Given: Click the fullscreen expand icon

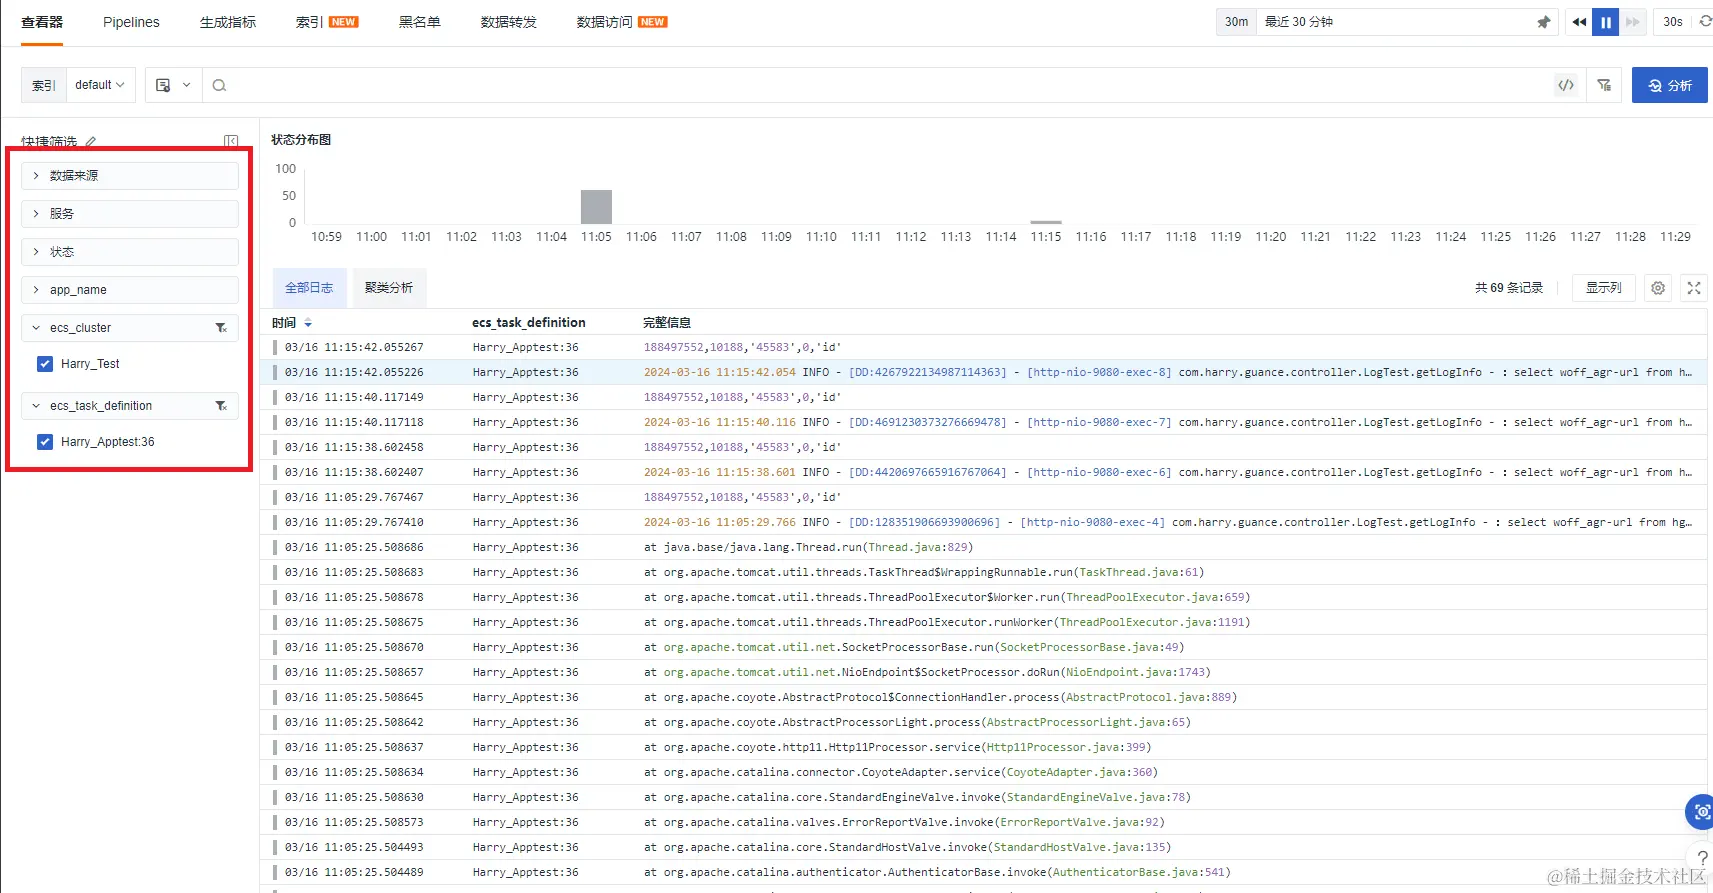Looking at the screenshot, I should click(1694, 288).
